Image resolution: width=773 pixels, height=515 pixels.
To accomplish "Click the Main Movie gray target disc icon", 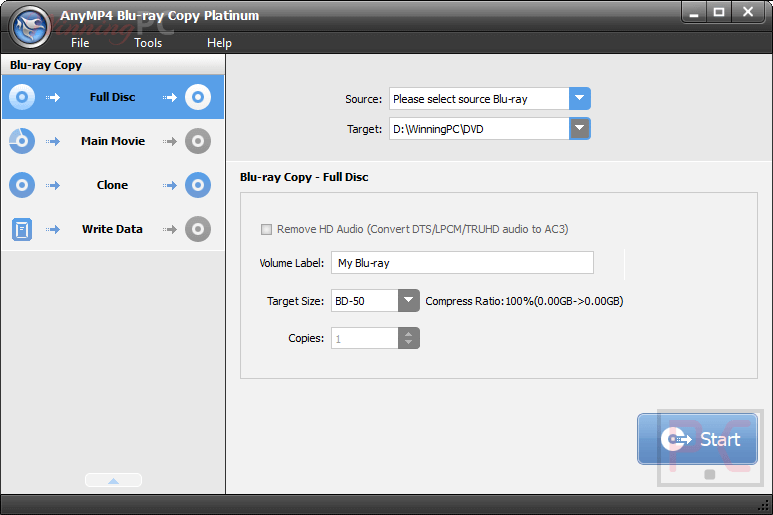I will pyautogui.click(x=198, y=141).
